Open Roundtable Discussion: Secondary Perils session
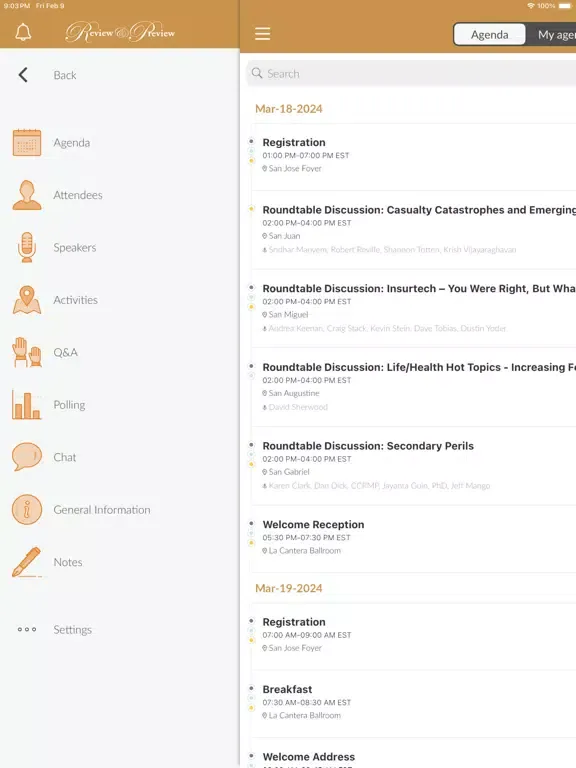576x768 pixels. pos(413,465)
